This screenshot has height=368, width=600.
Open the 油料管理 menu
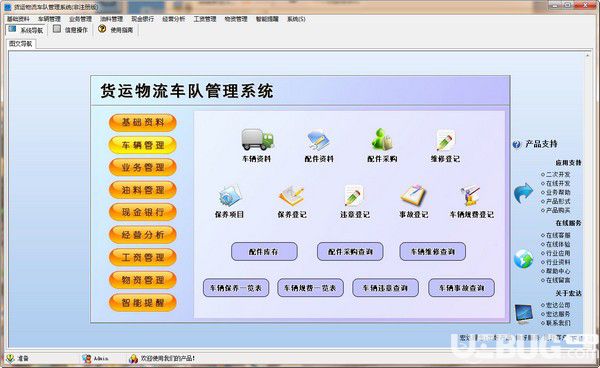pos(111,19)
